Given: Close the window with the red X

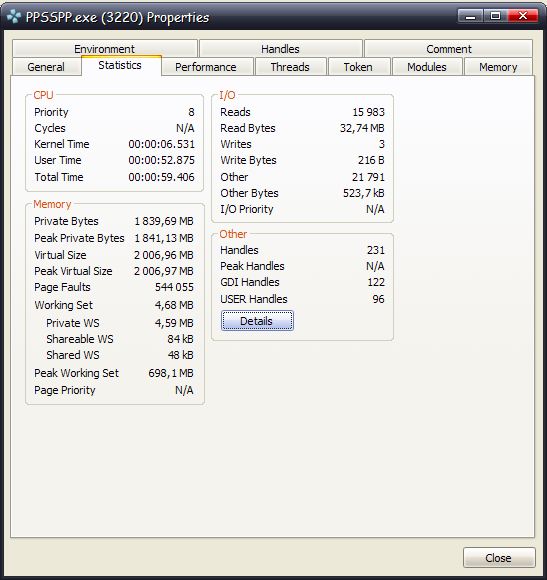Looking at the screenshot, I should coord(523,16).
